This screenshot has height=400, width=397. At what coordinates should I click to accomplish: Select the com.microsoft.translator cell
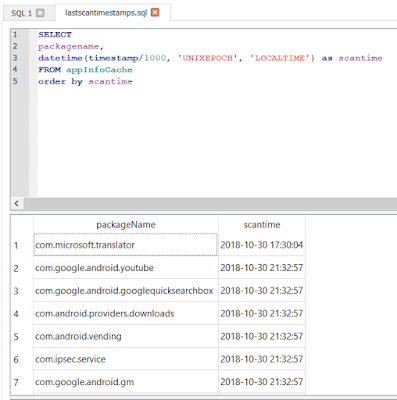[x=126, y=245]
